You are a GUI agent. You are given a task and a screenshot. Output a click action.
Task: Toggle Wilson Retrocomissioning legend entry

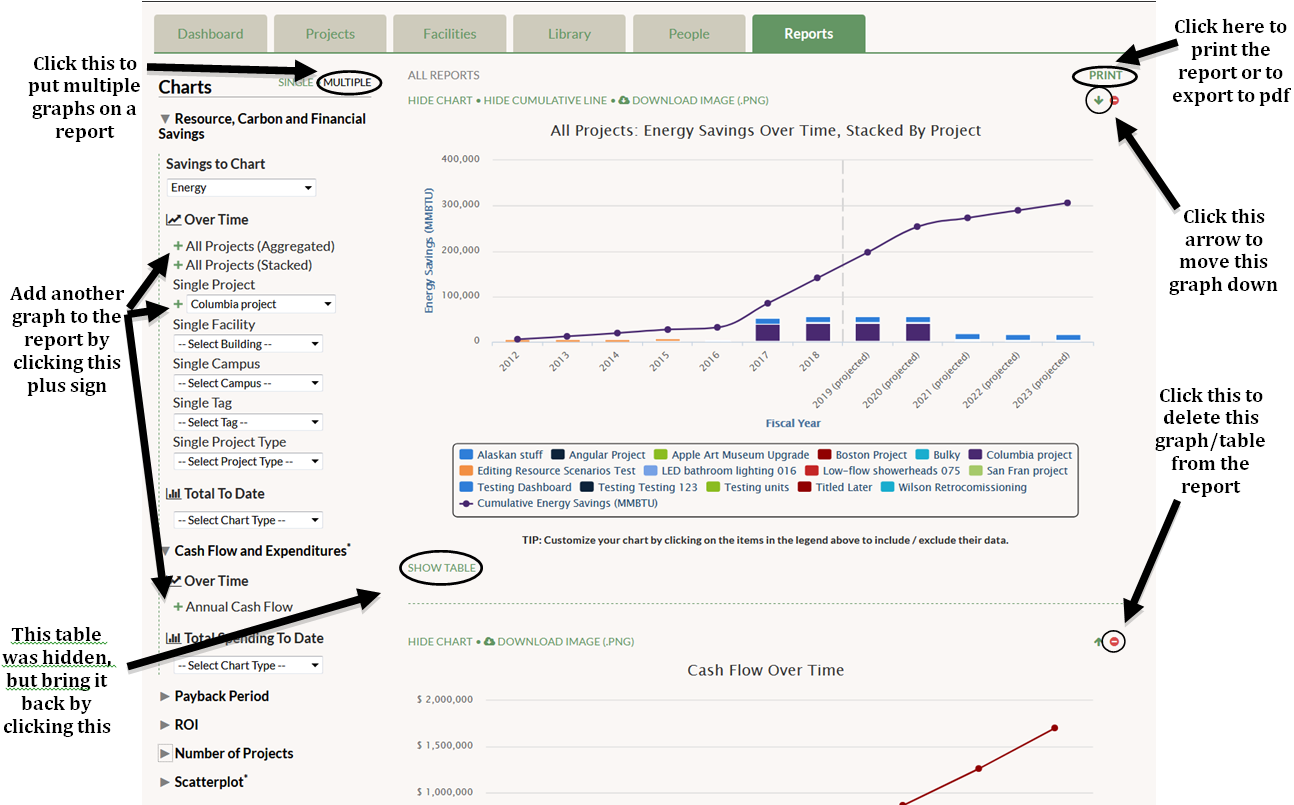click(x=954, y=488)
